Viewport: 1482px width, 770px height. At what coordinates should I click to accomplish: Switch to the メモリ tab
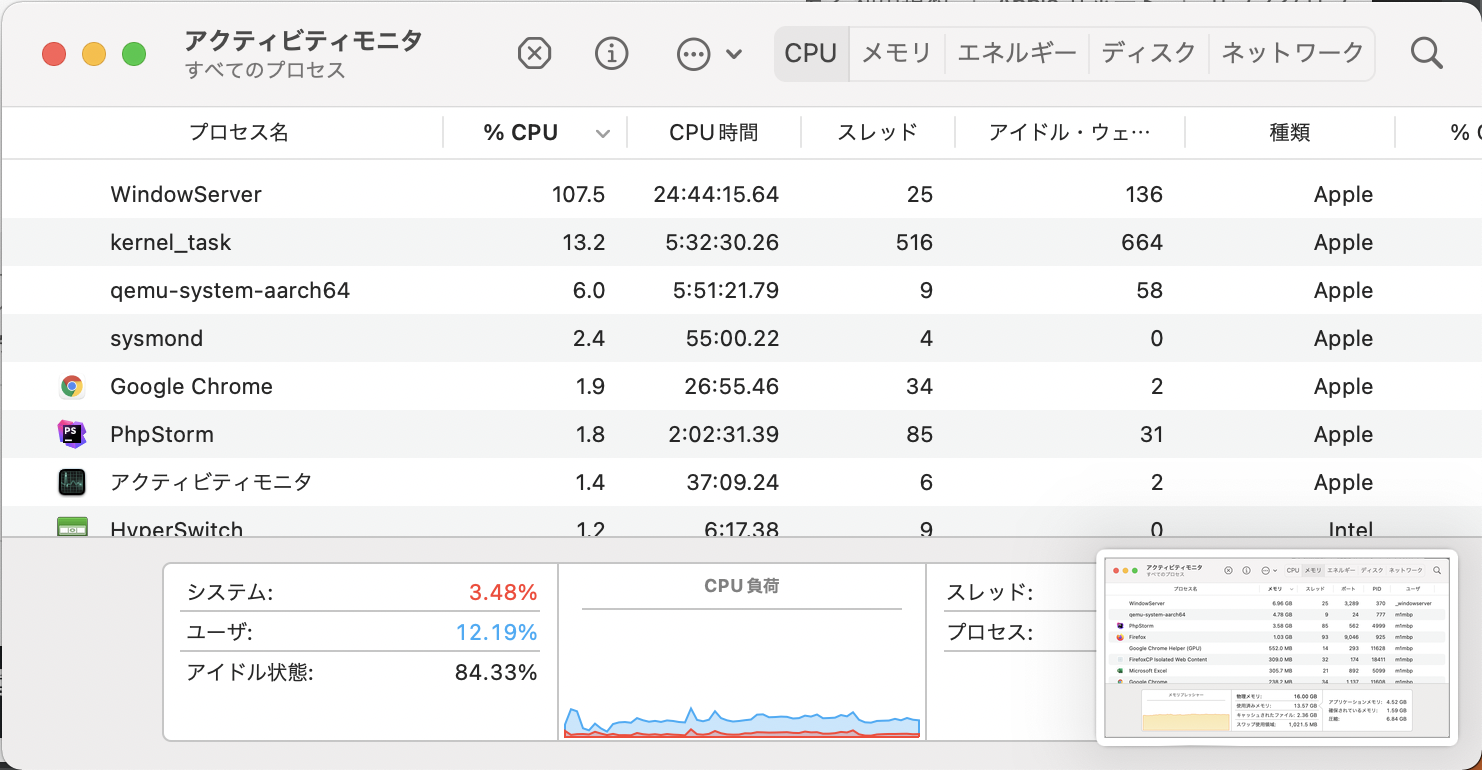coord(896,53)
